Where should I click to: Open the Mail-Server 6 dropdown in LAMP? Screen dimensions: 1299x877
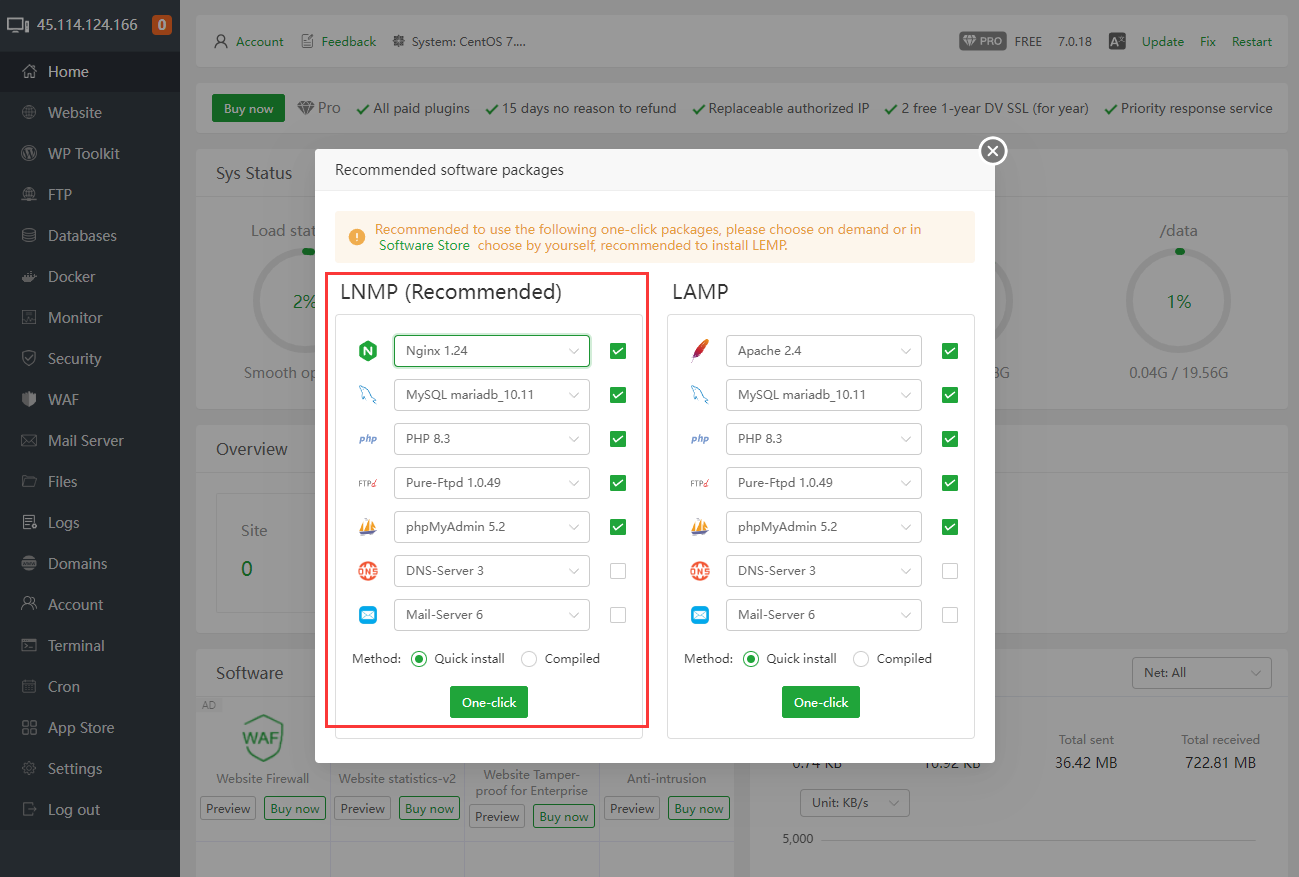tap(824, 615)
